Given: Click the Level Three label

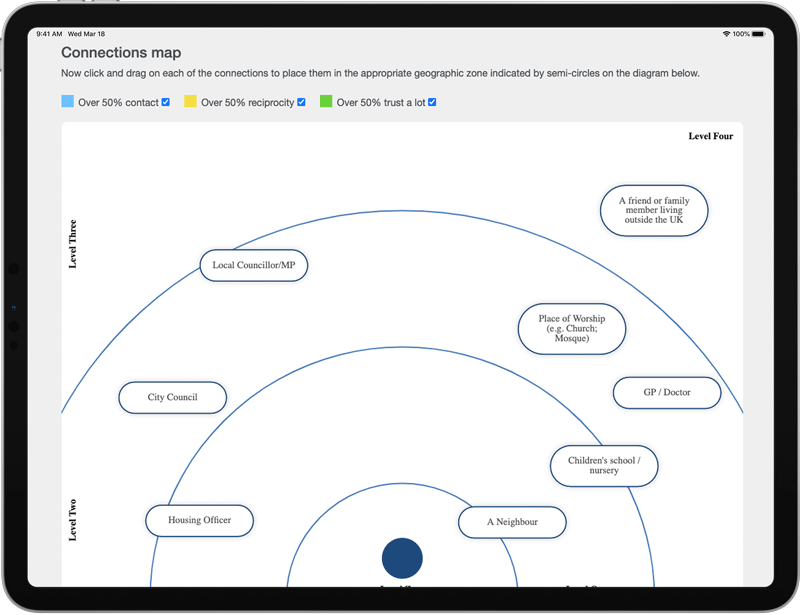Looking at the screenshot, I should (72, 244).
